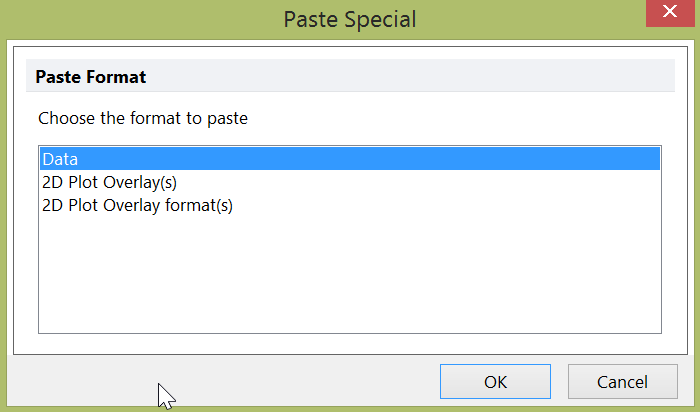Choose 2D Plot Overlay(s) in the list
The image size is (700, 412).
point(109,183)
